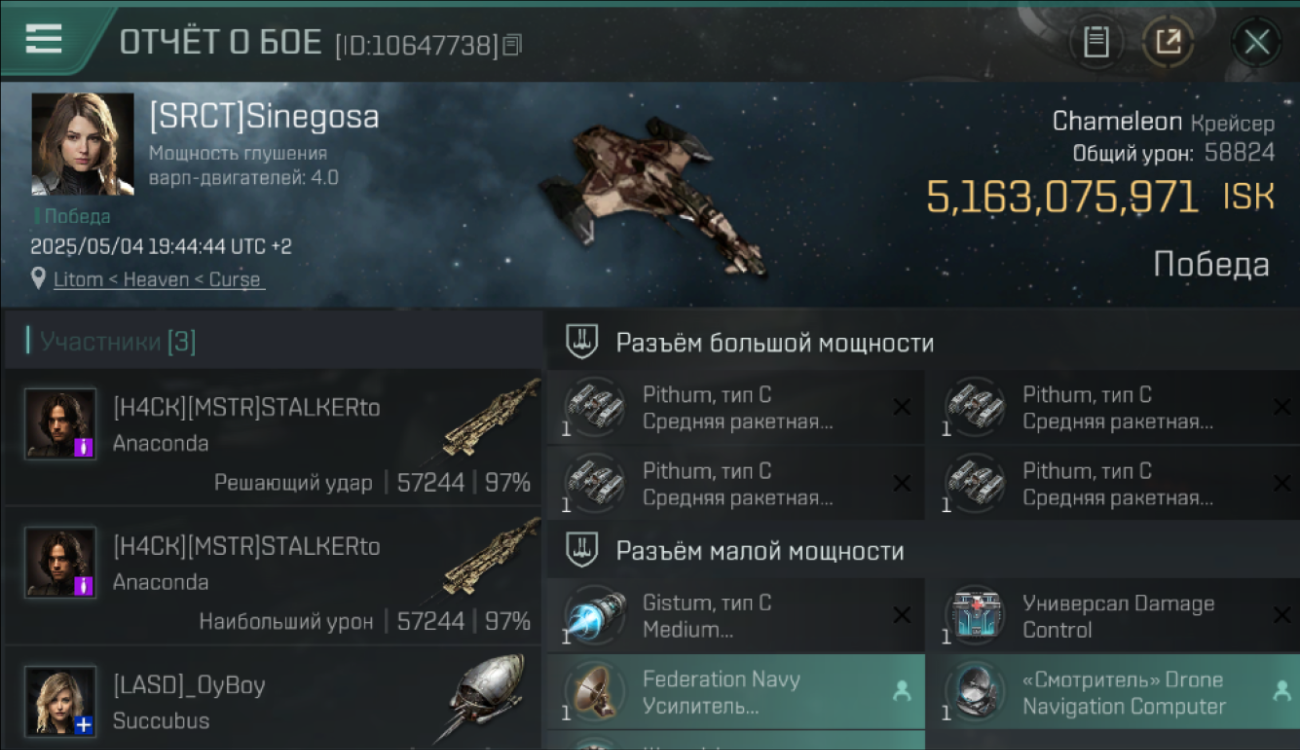Open the clipboard report icon
Screen dimensions: 1300x750
(1097, 42)
